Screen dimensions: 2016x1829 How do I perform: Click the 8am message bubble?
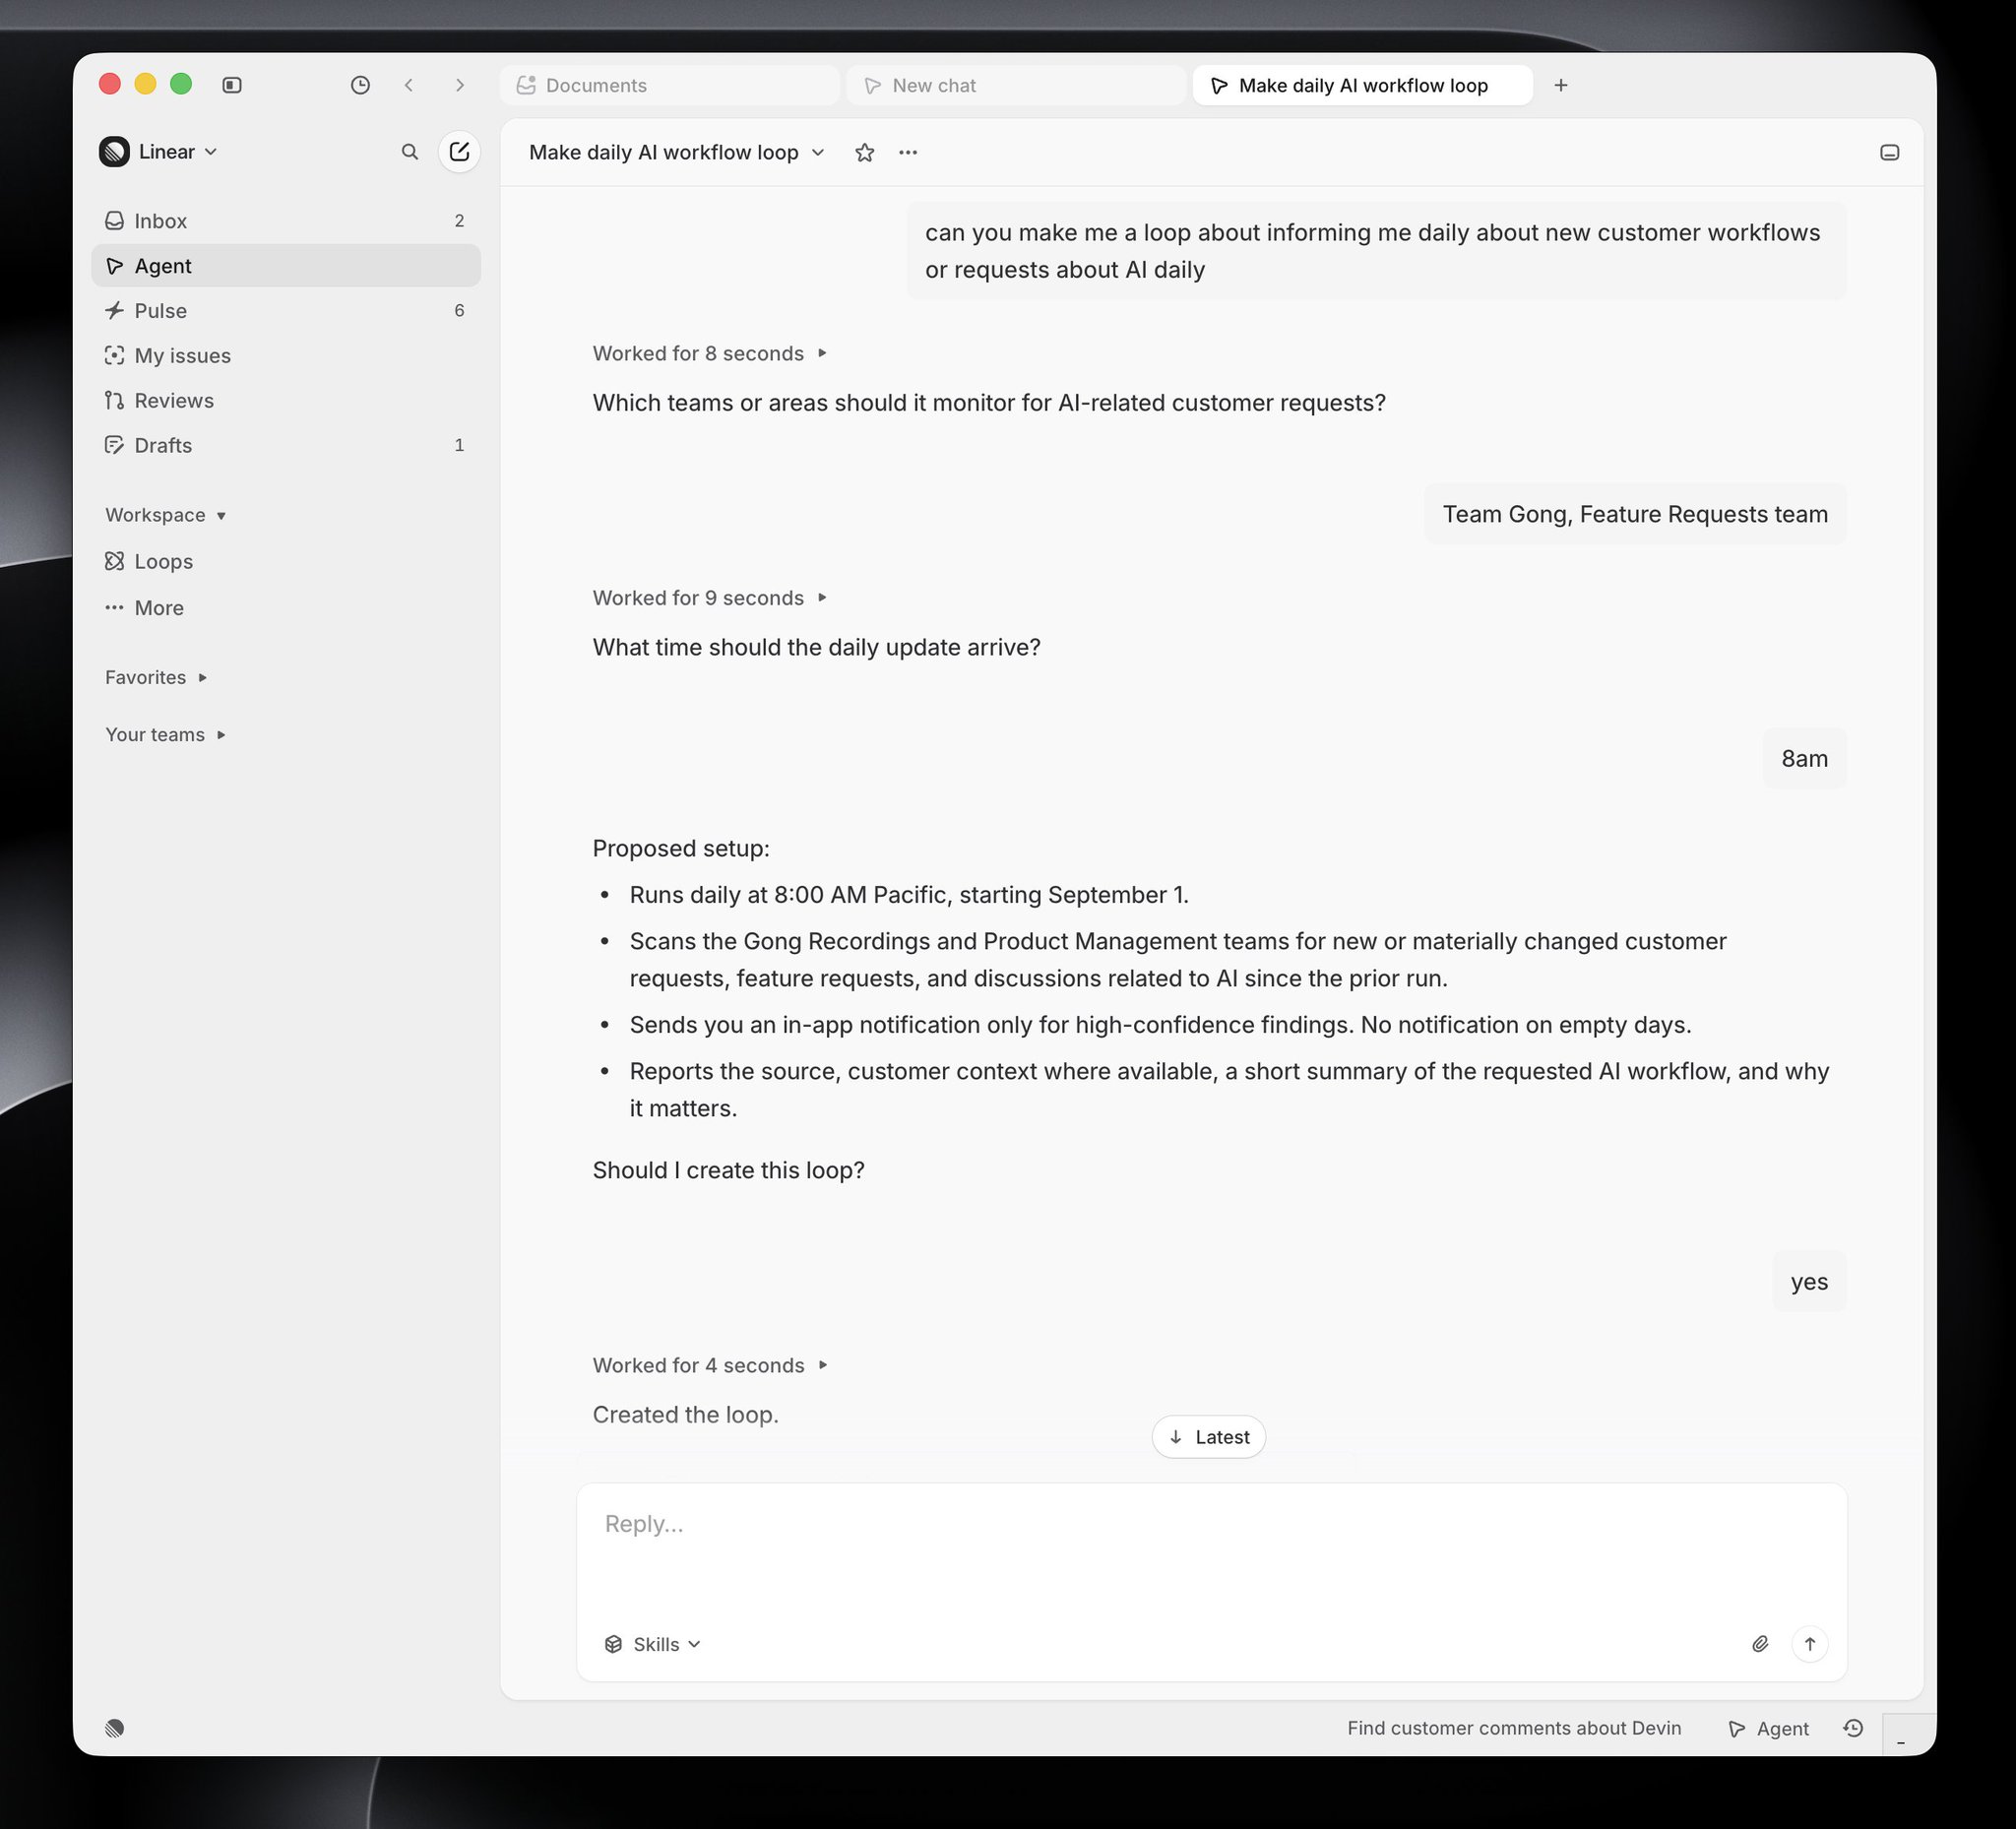(1805, 758)
